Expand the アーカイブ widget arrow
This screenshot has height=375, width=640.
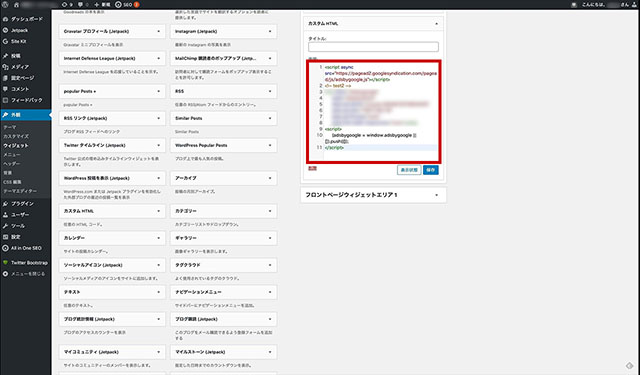[270, 178]
